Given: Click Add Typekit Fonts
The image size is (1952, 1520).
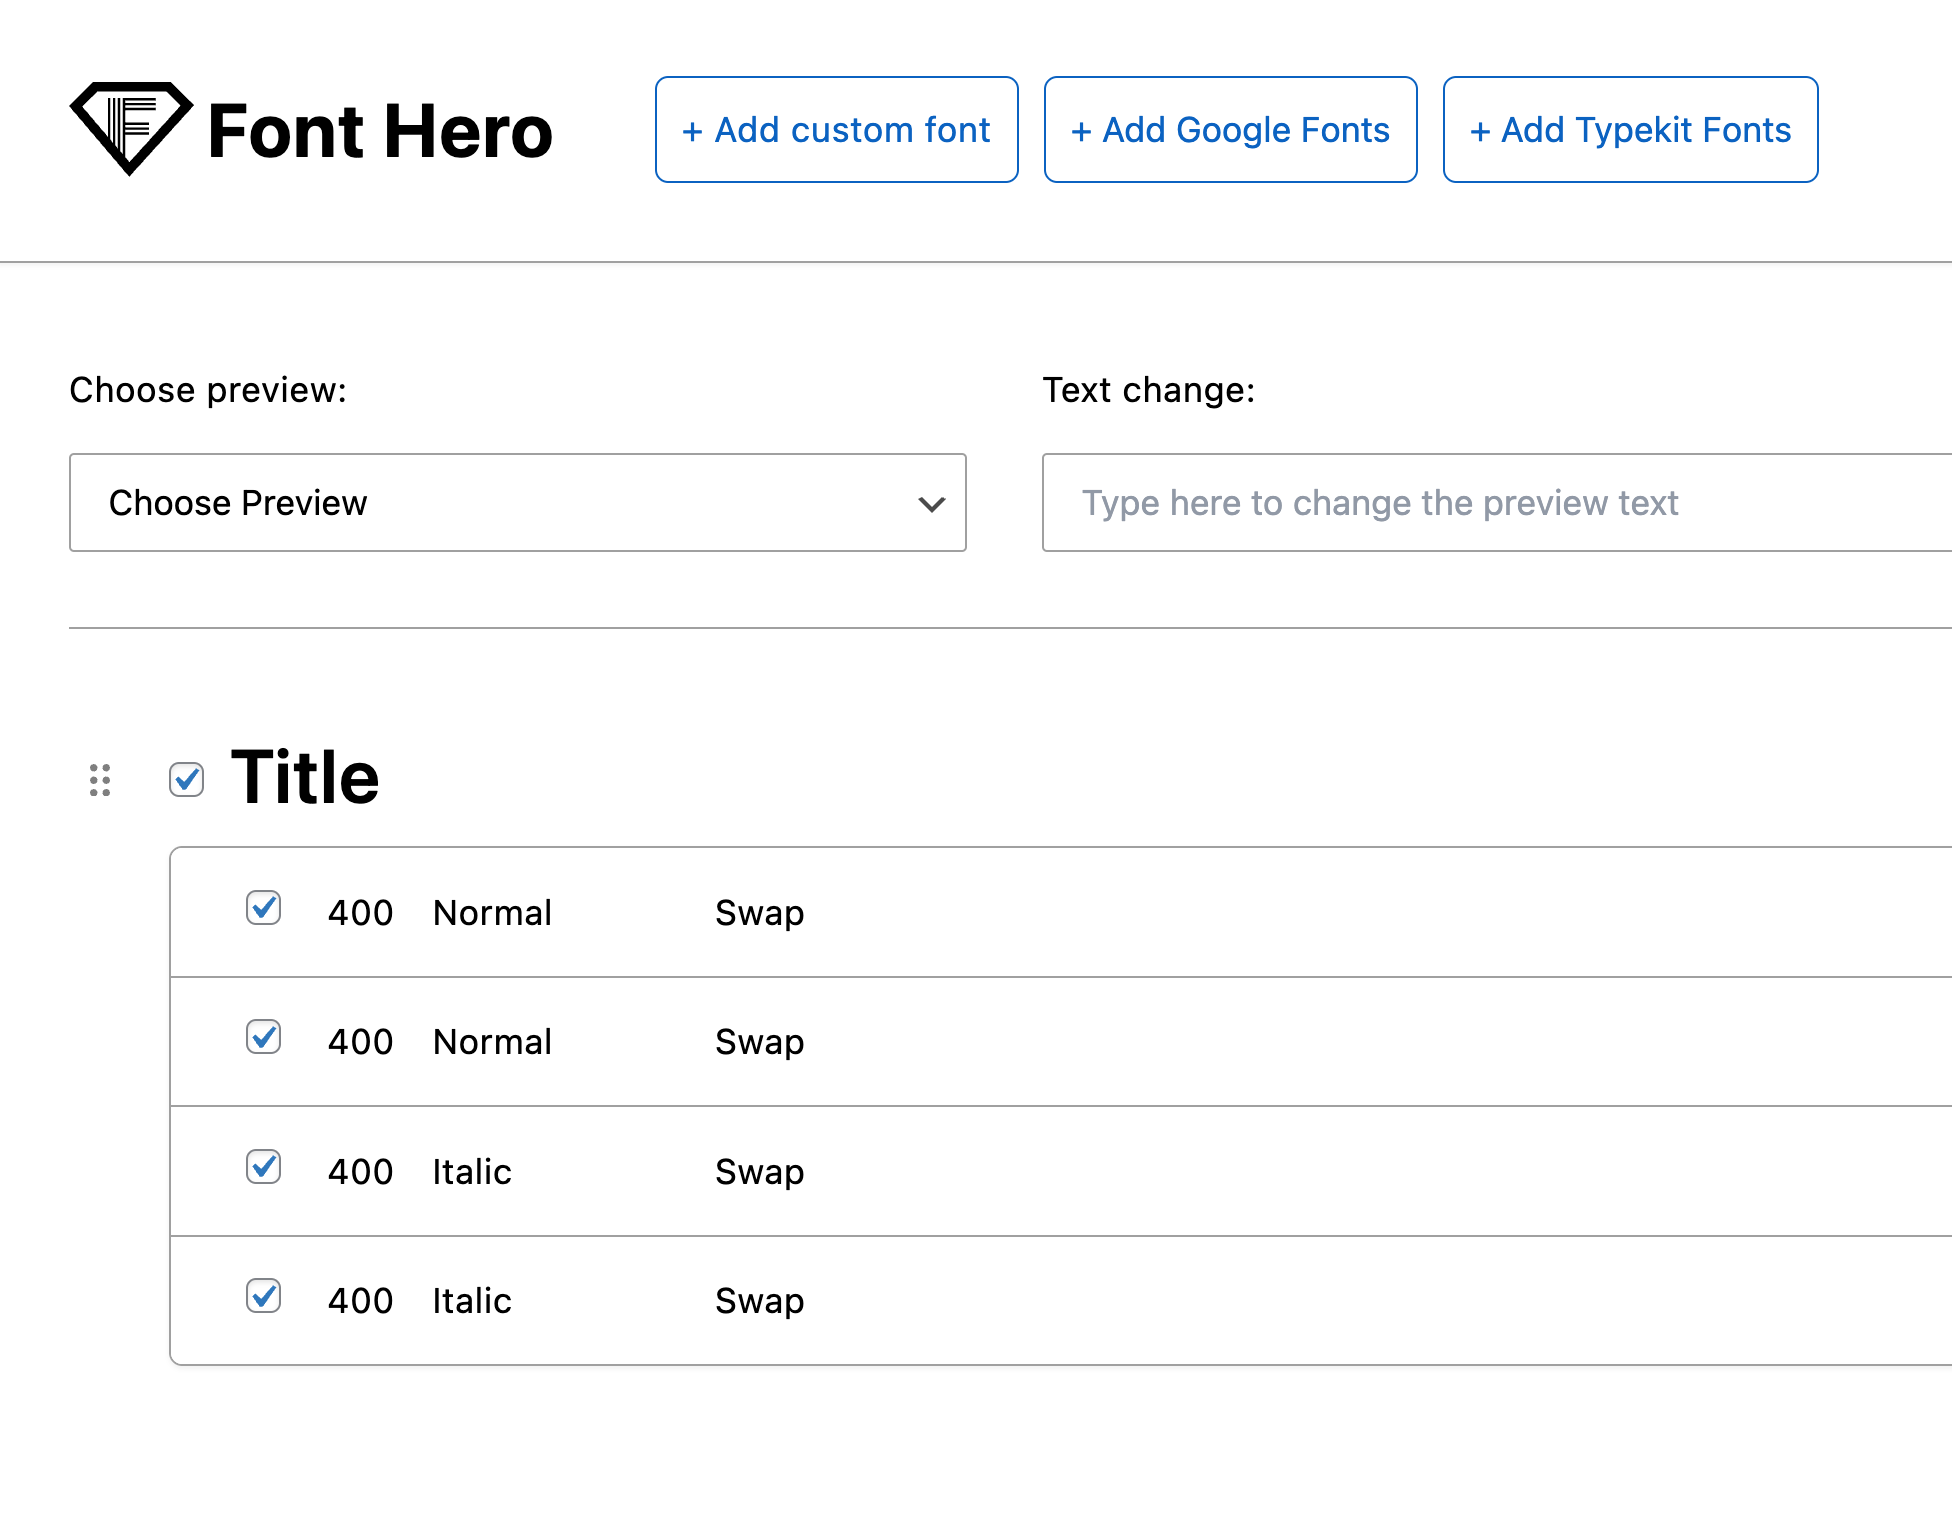Looking at the screenshot, I should (1630, 129).
